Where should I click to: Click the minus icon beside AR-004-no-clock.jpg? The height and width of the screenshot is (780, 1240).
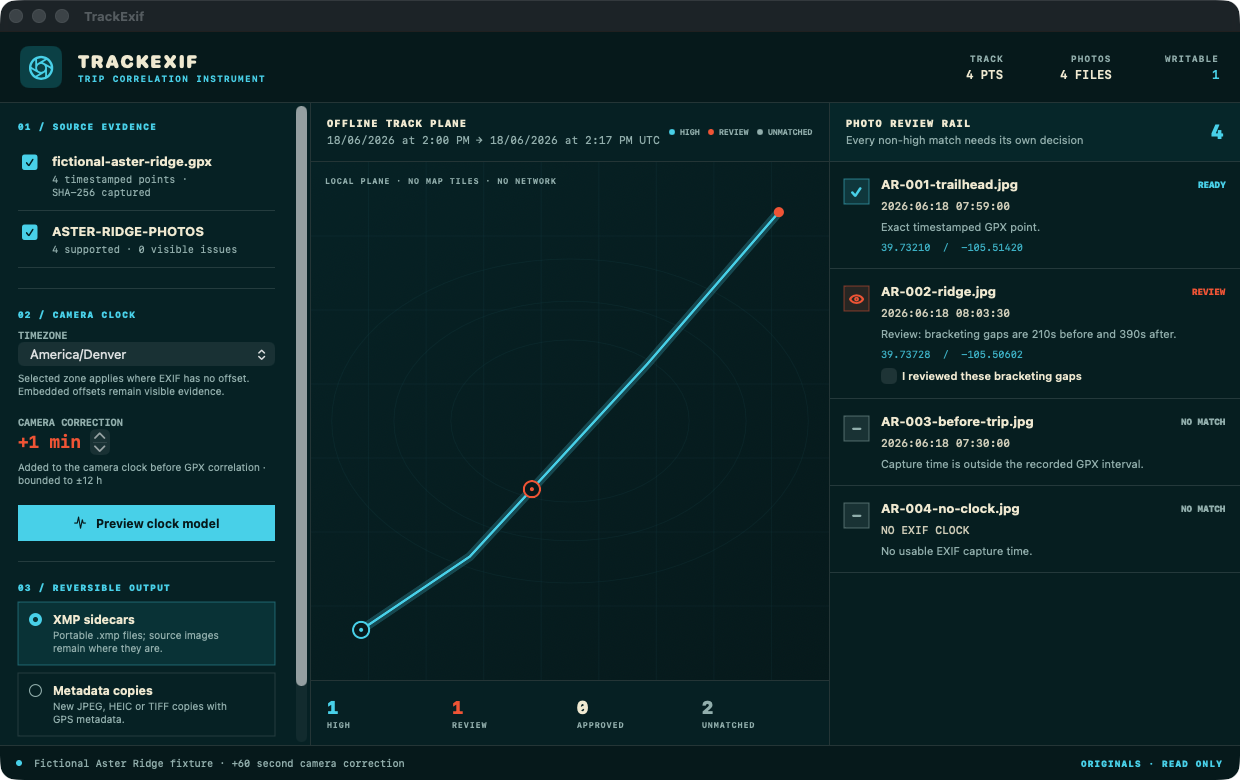pyautogui.click(x=856, y=515)
